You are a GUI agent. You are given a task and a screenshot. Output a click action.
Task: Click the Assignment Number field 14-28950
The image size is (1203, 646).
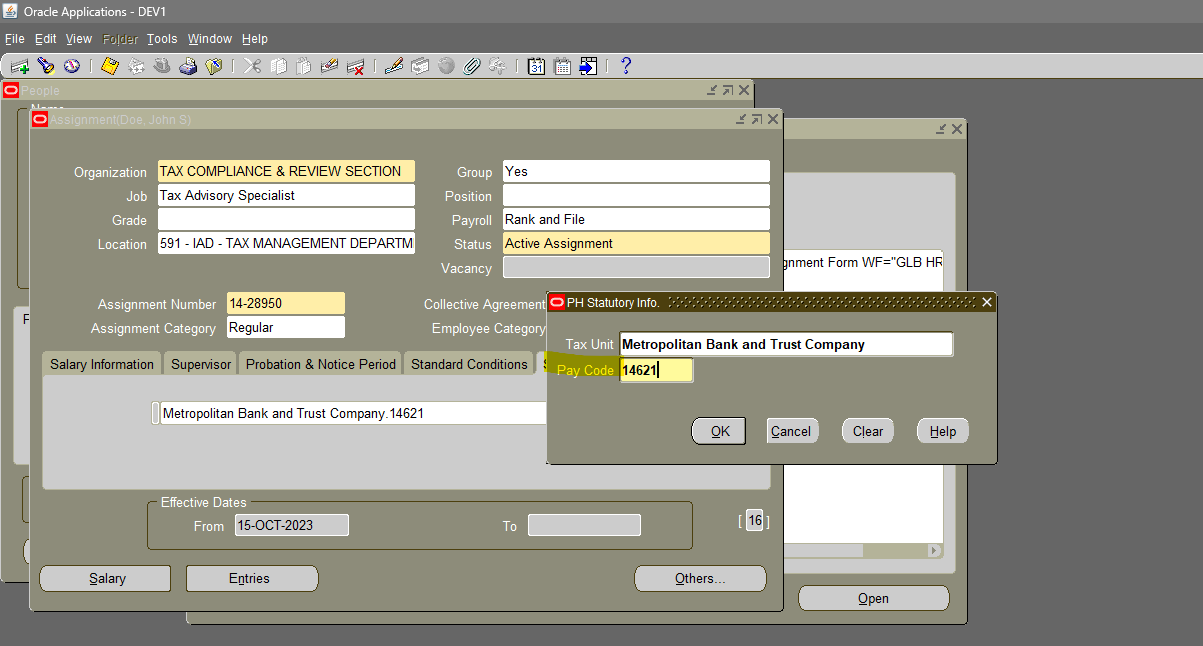pyautogui.click(x=286, y=303)
